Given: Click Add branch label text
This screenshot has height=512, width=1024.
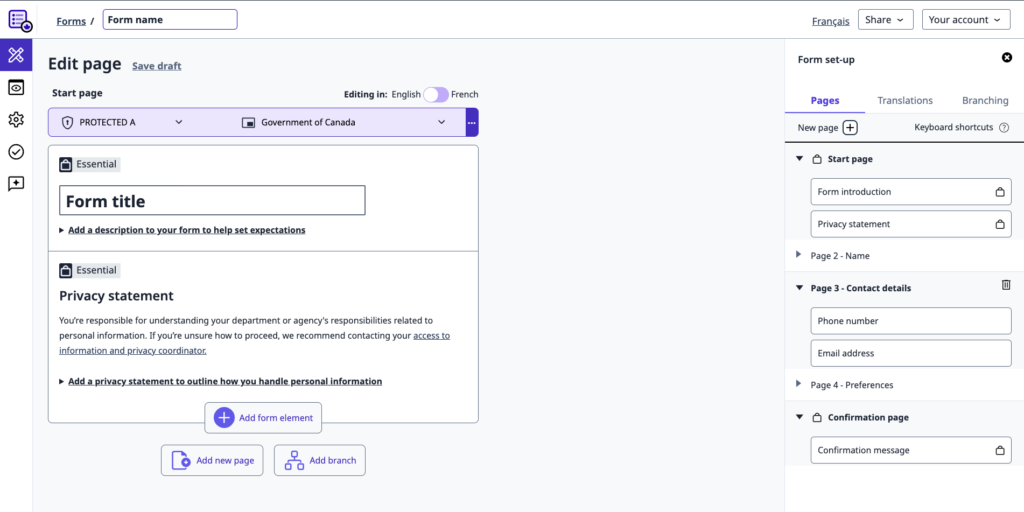Looking at the screenshot, I should (x=333, y=460).
